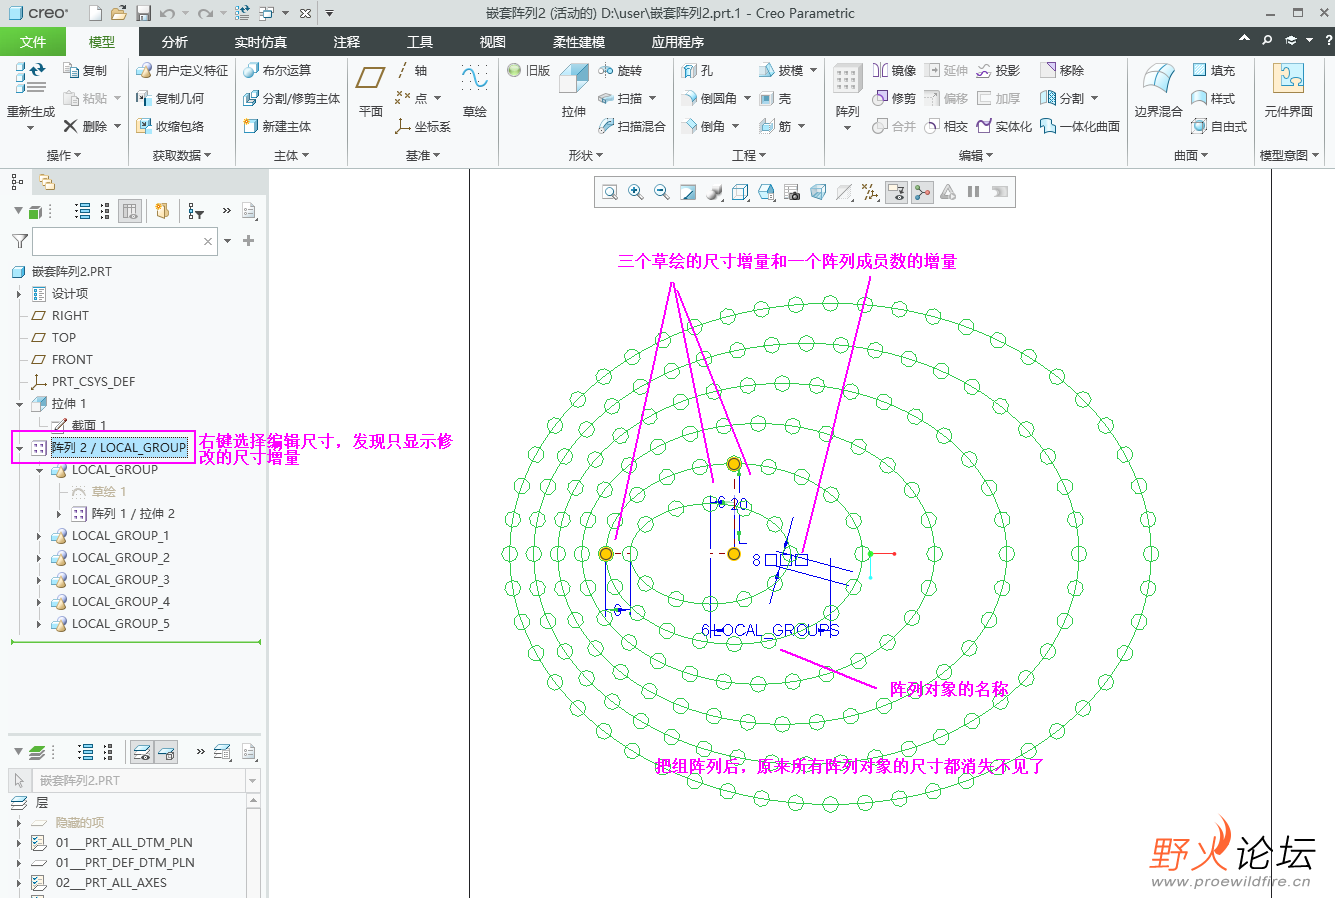Click the model tree search input field
This screenshot has height=898, width=1335.
[124, 241]
